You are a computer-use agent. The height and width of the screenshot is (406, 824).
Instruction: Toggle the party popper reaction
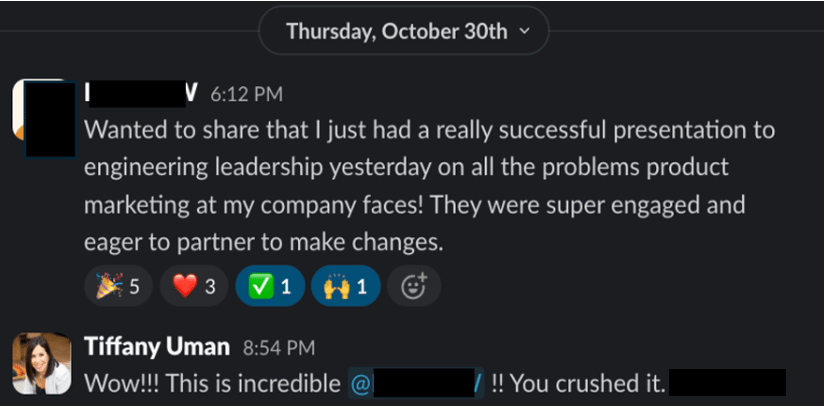116,288
